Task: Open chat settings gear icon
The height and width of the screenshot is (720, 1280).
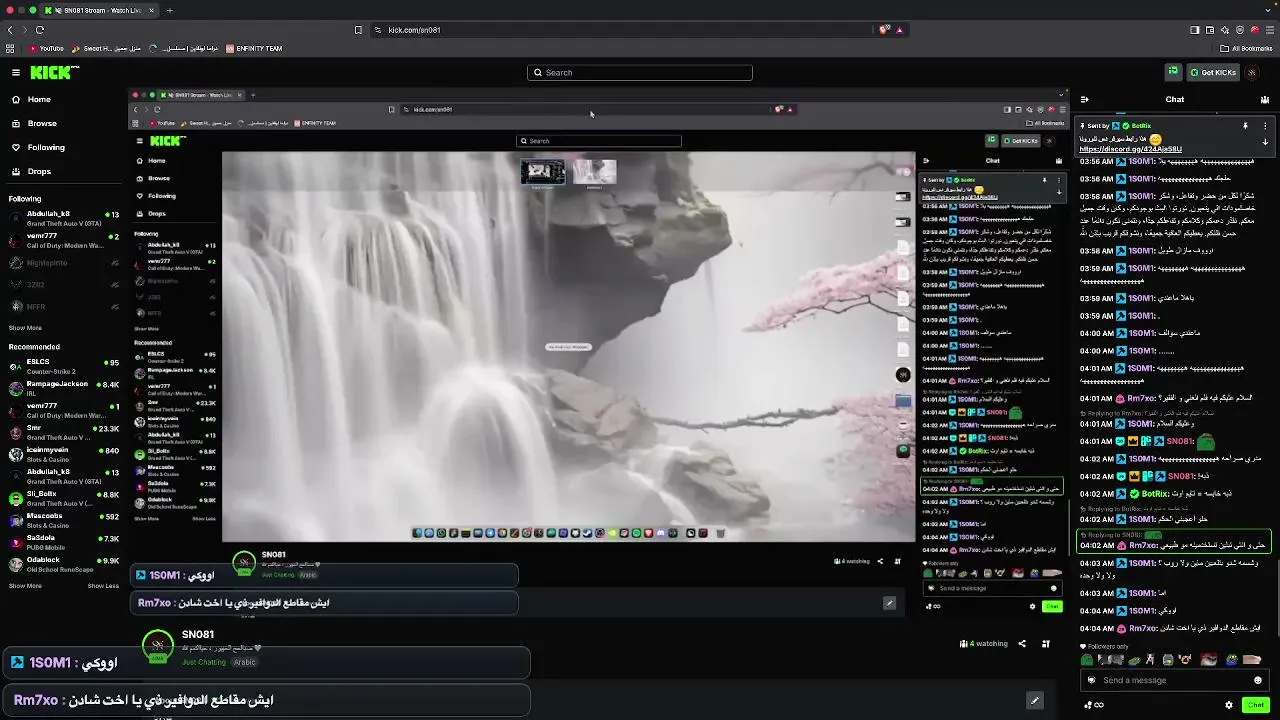Action: [x=1229, y=705]
